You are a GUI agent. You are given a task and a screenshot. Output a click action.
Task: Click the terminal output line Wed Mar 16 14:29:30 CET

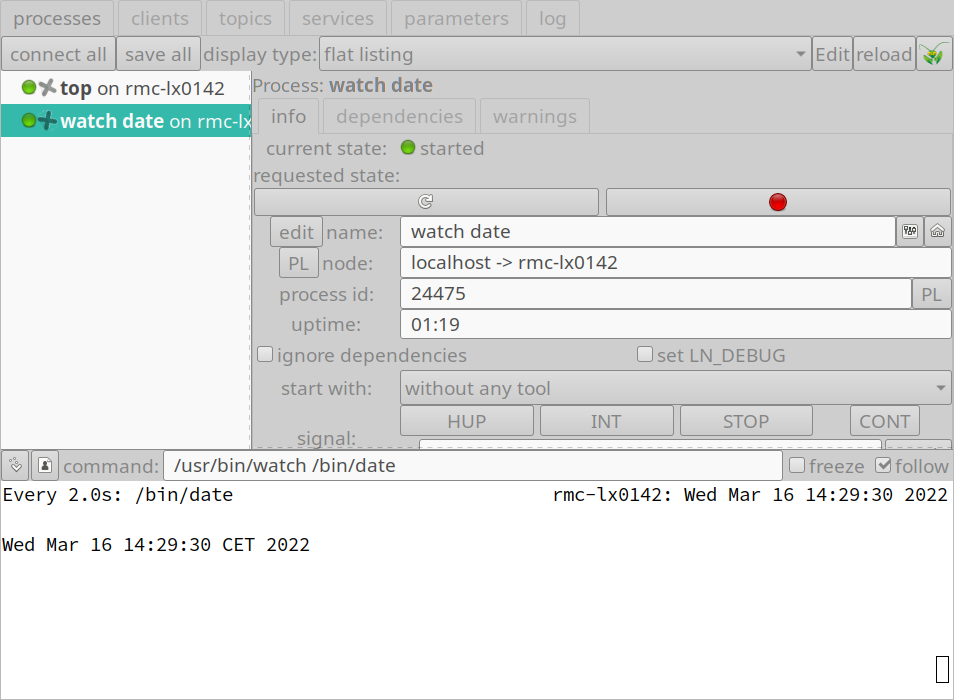pos(156,544)
